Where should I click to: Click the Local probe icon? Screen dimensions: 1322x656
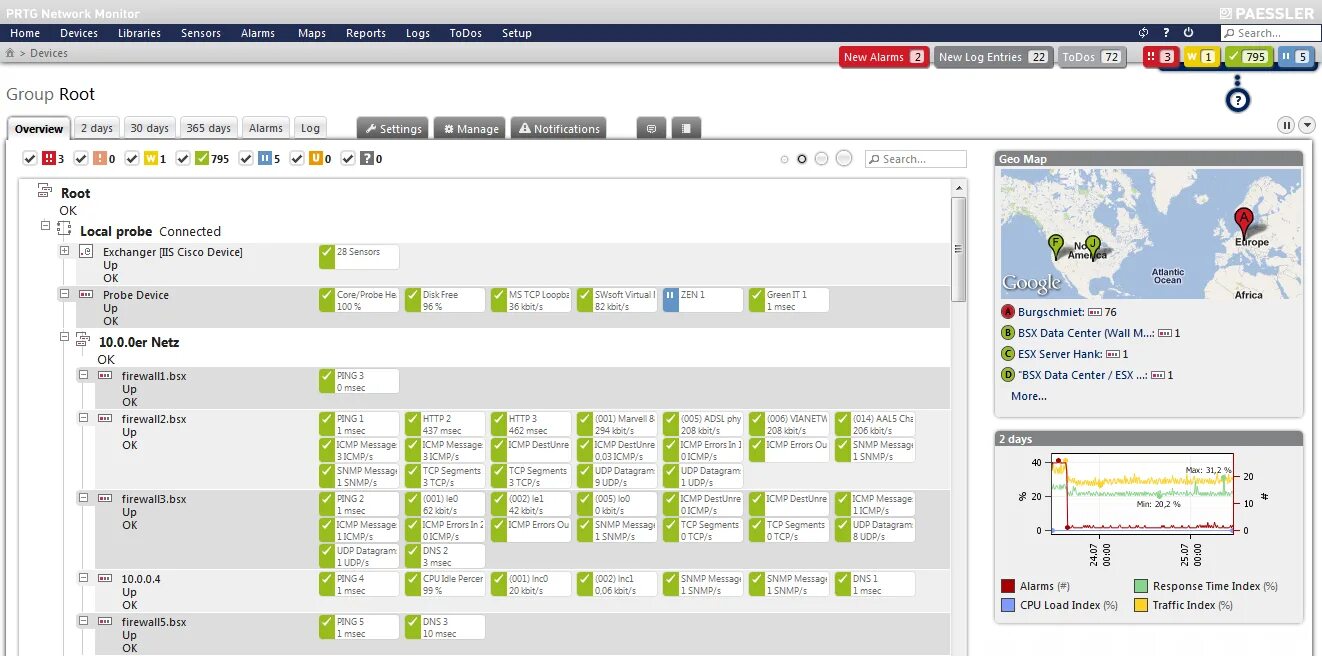64,230
